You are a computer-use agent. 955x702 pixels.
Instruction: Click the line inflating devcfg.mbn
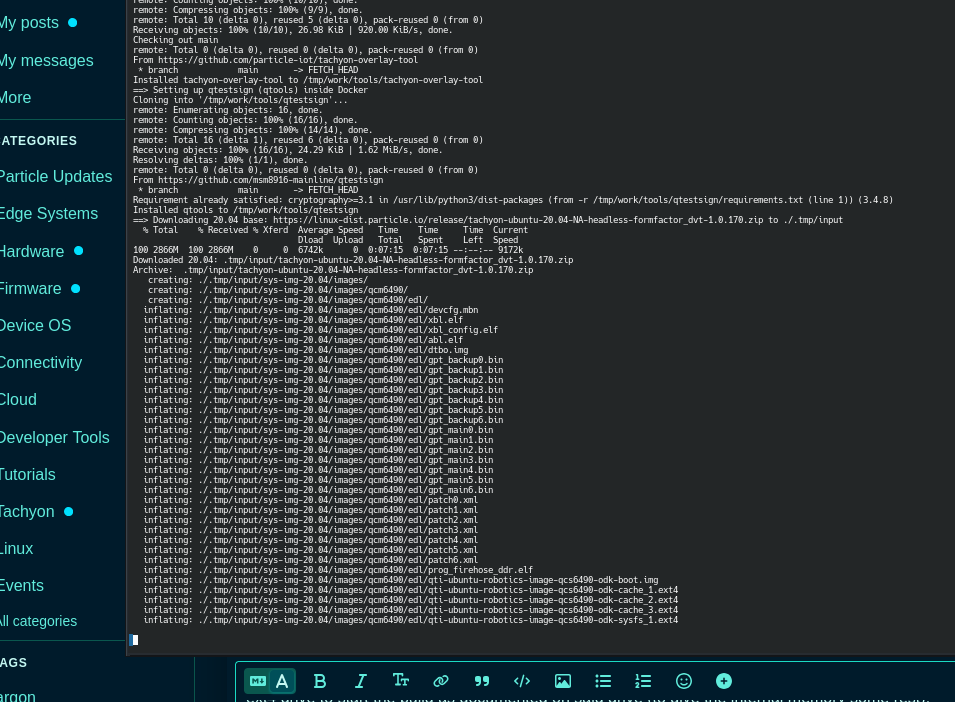point(311,310)
